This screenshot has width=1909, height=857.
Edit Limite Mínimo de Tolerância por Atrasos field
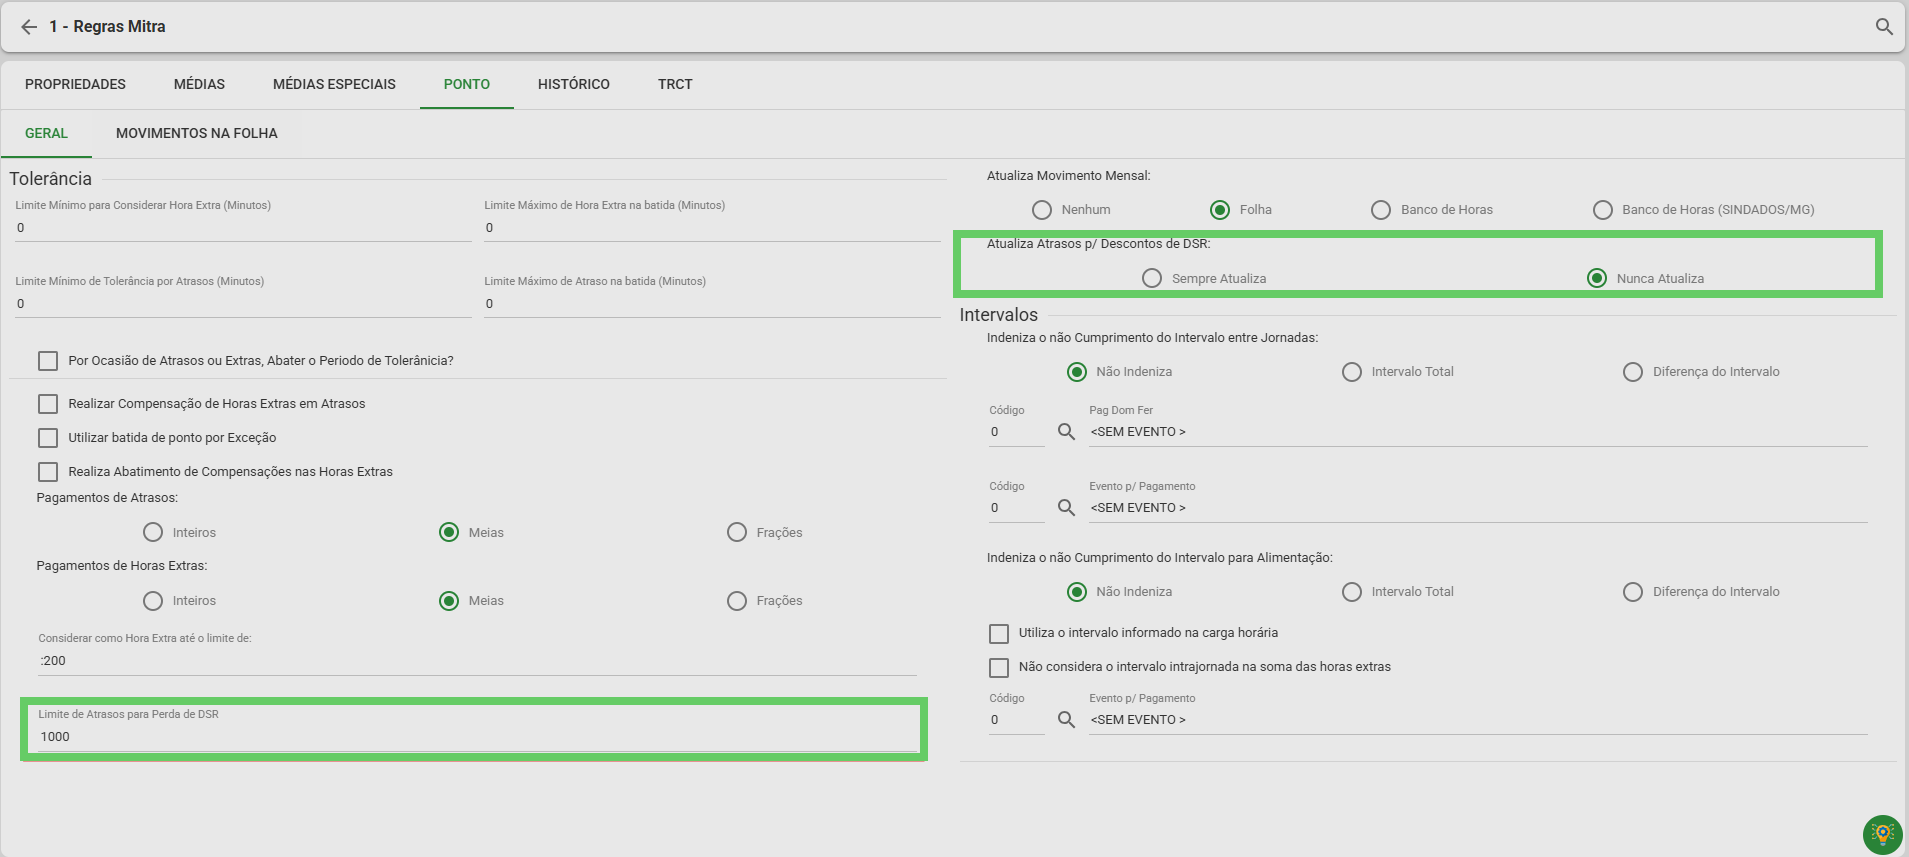[243, 304]
